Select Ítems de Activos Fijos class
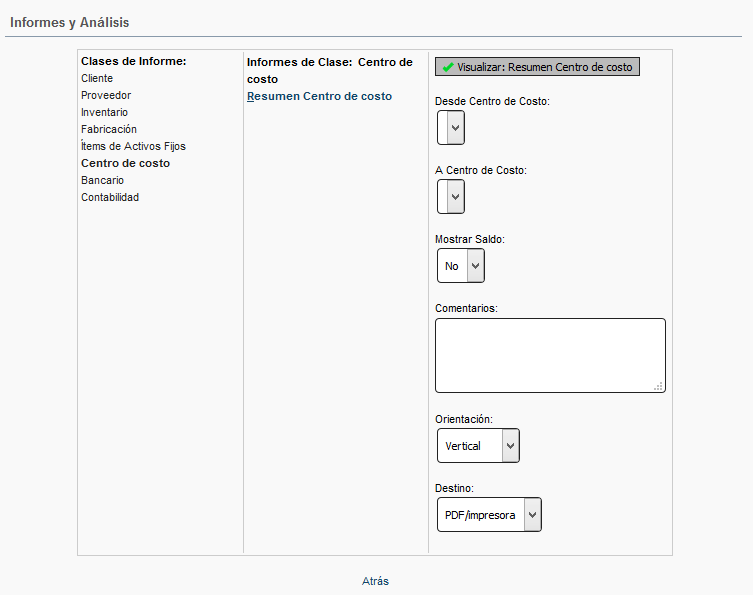The width and height of the screenshot is (753, 595). (x=133, y=146)
